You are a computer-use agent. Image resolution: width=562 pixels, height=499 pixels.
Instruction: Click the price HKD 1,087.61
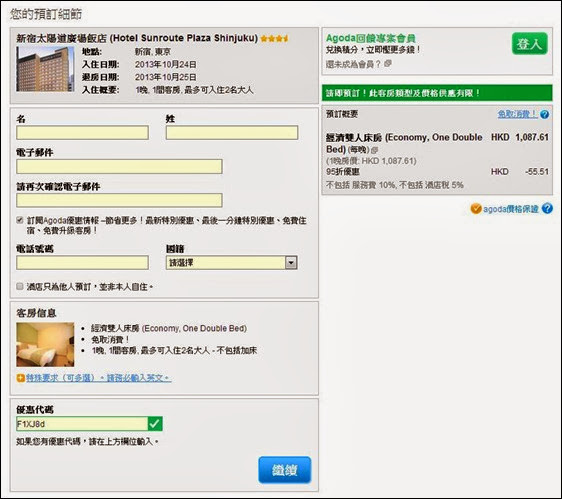coord(520,137)
